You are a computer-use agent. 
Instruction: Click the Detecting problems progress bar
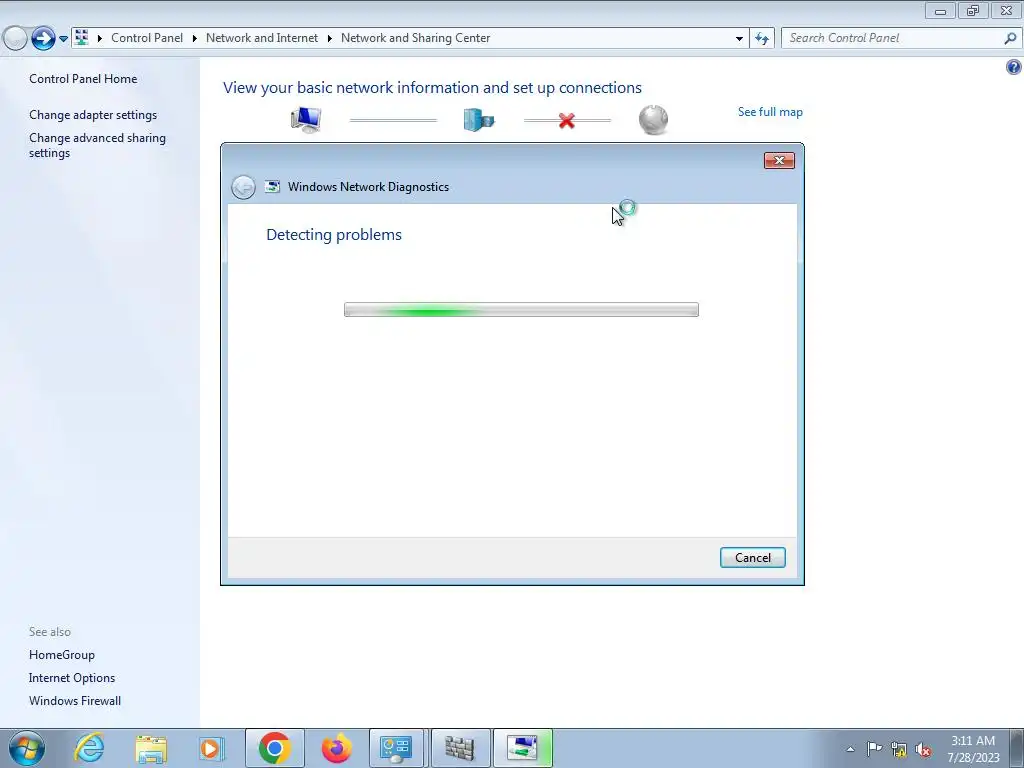521,310
